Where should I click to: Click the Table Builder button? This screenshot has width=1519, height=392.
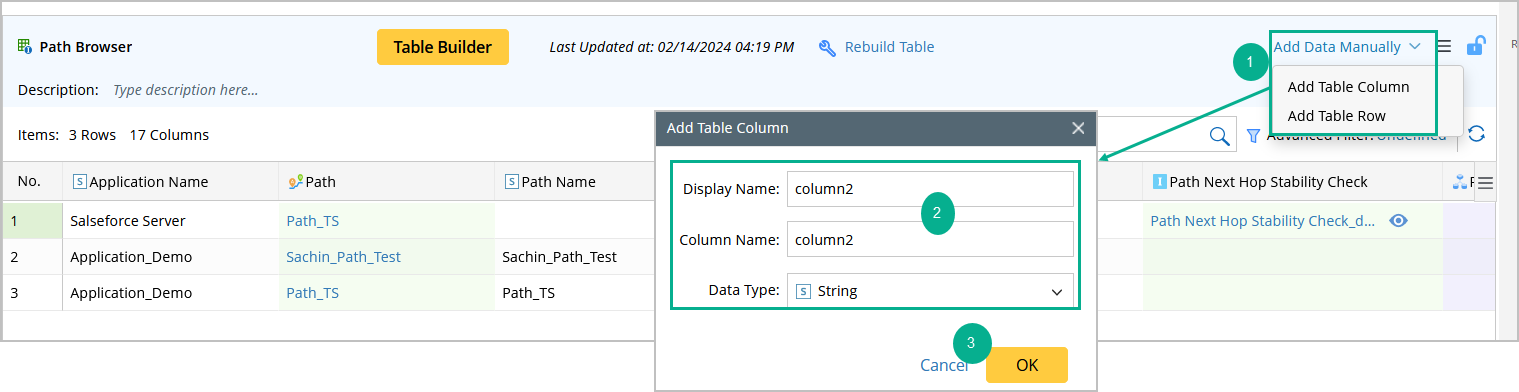[x=443, y=47]
